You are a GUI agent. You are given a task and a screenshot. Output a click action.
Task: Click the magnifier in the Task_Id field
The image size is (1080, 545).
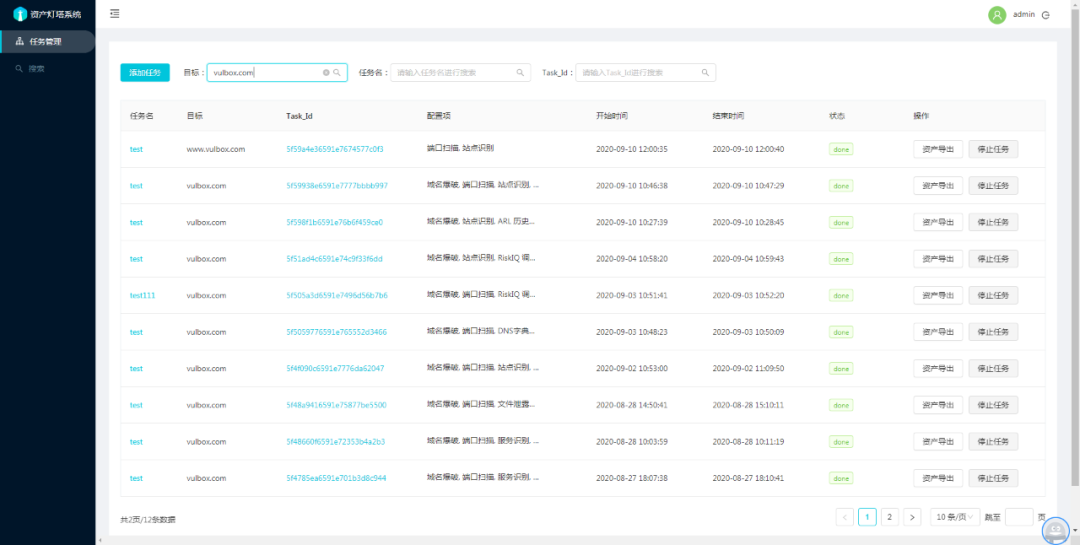(705, 72)
